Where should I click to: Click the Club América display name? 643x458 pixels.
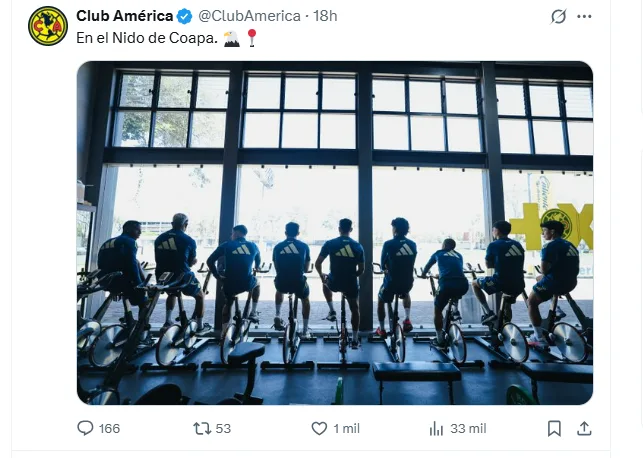pos(124,16)
